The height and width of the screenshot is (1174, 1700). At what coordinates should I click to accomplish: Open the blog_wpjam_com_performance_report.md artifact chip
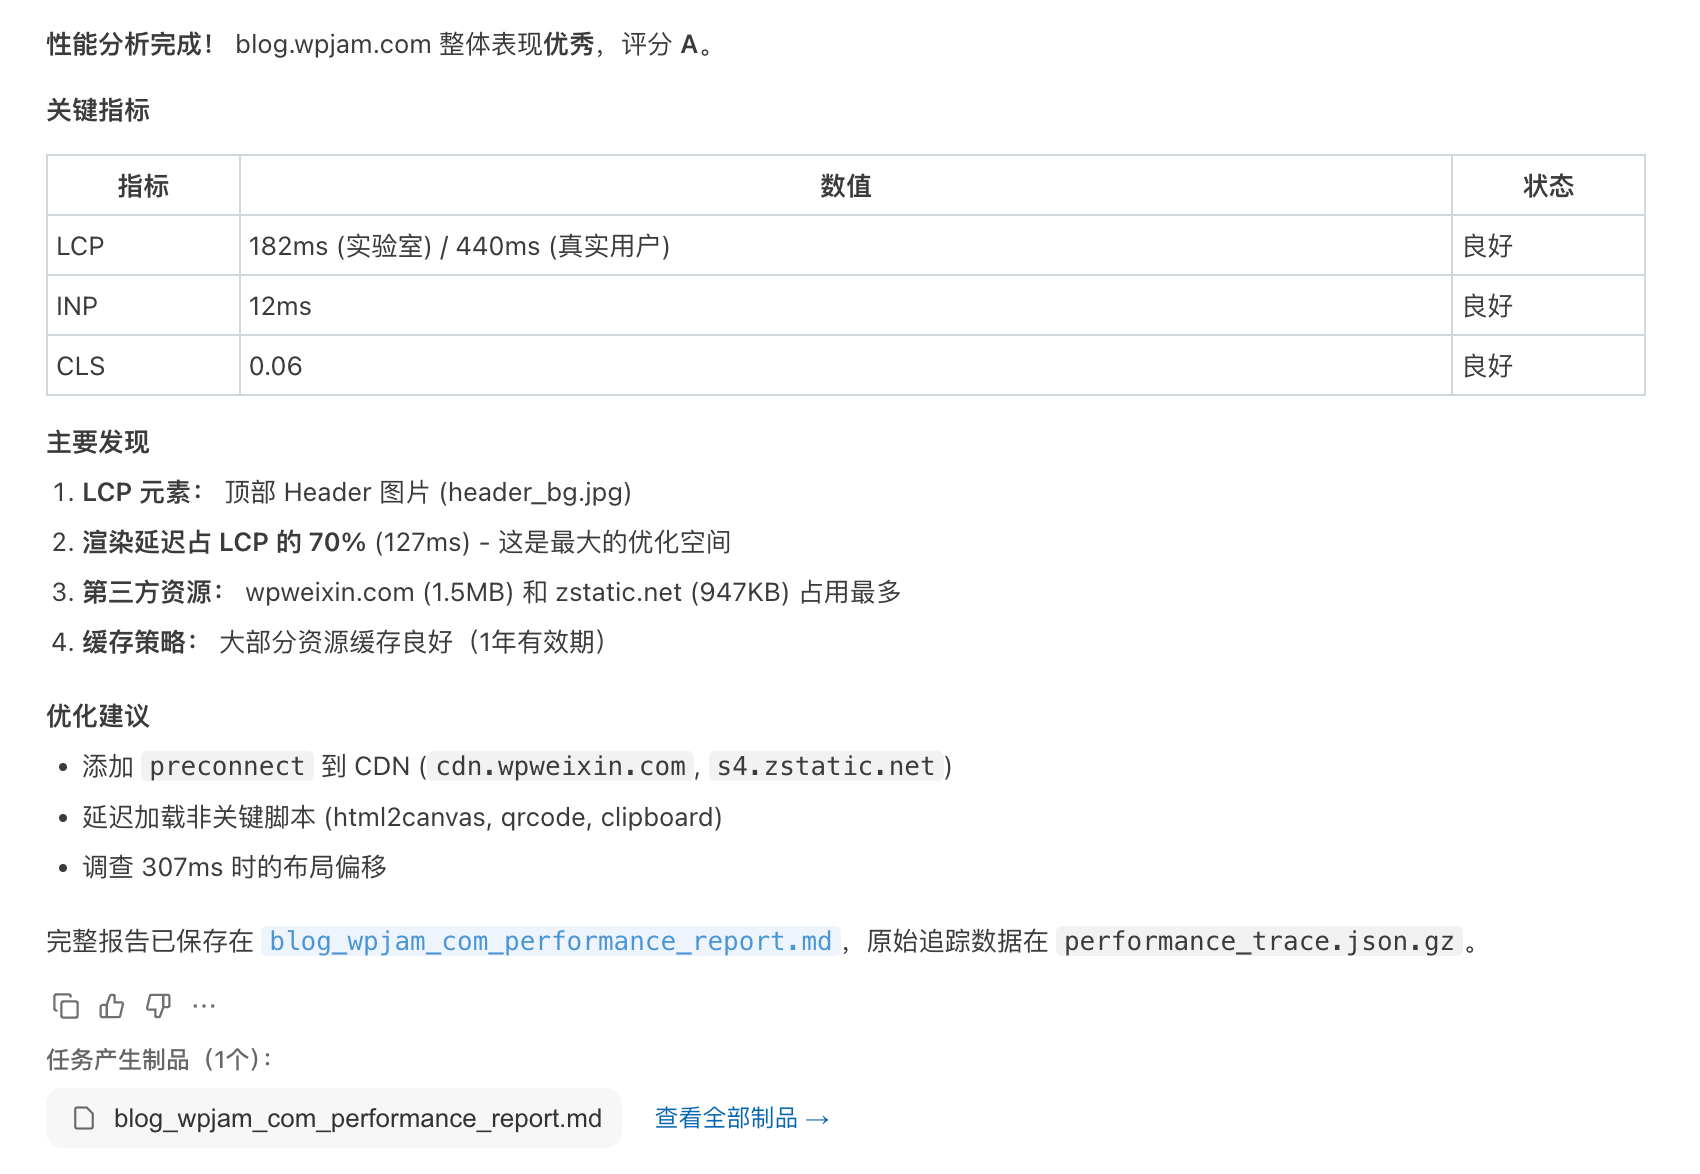[335, 1118]
